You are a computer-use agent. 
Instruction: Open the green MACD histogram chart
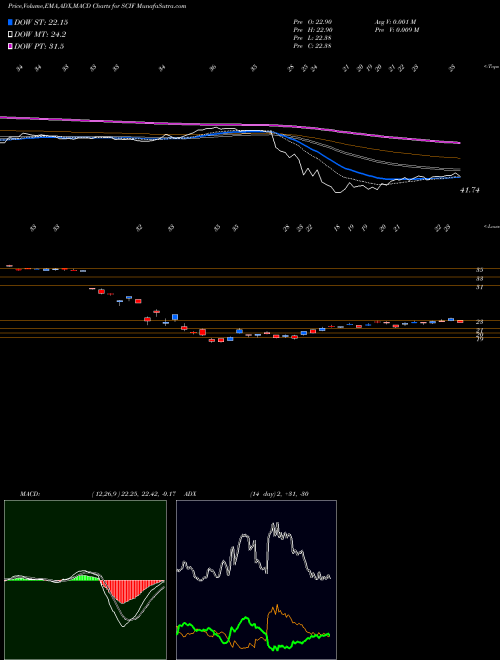click(85, 580)
